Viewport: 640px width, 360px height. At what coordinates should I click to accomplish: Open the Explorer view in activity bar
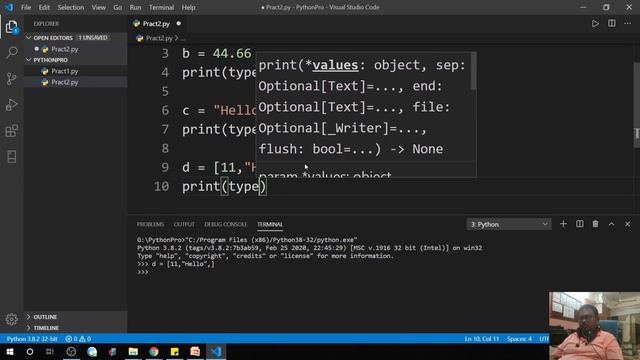pos(11,27)
